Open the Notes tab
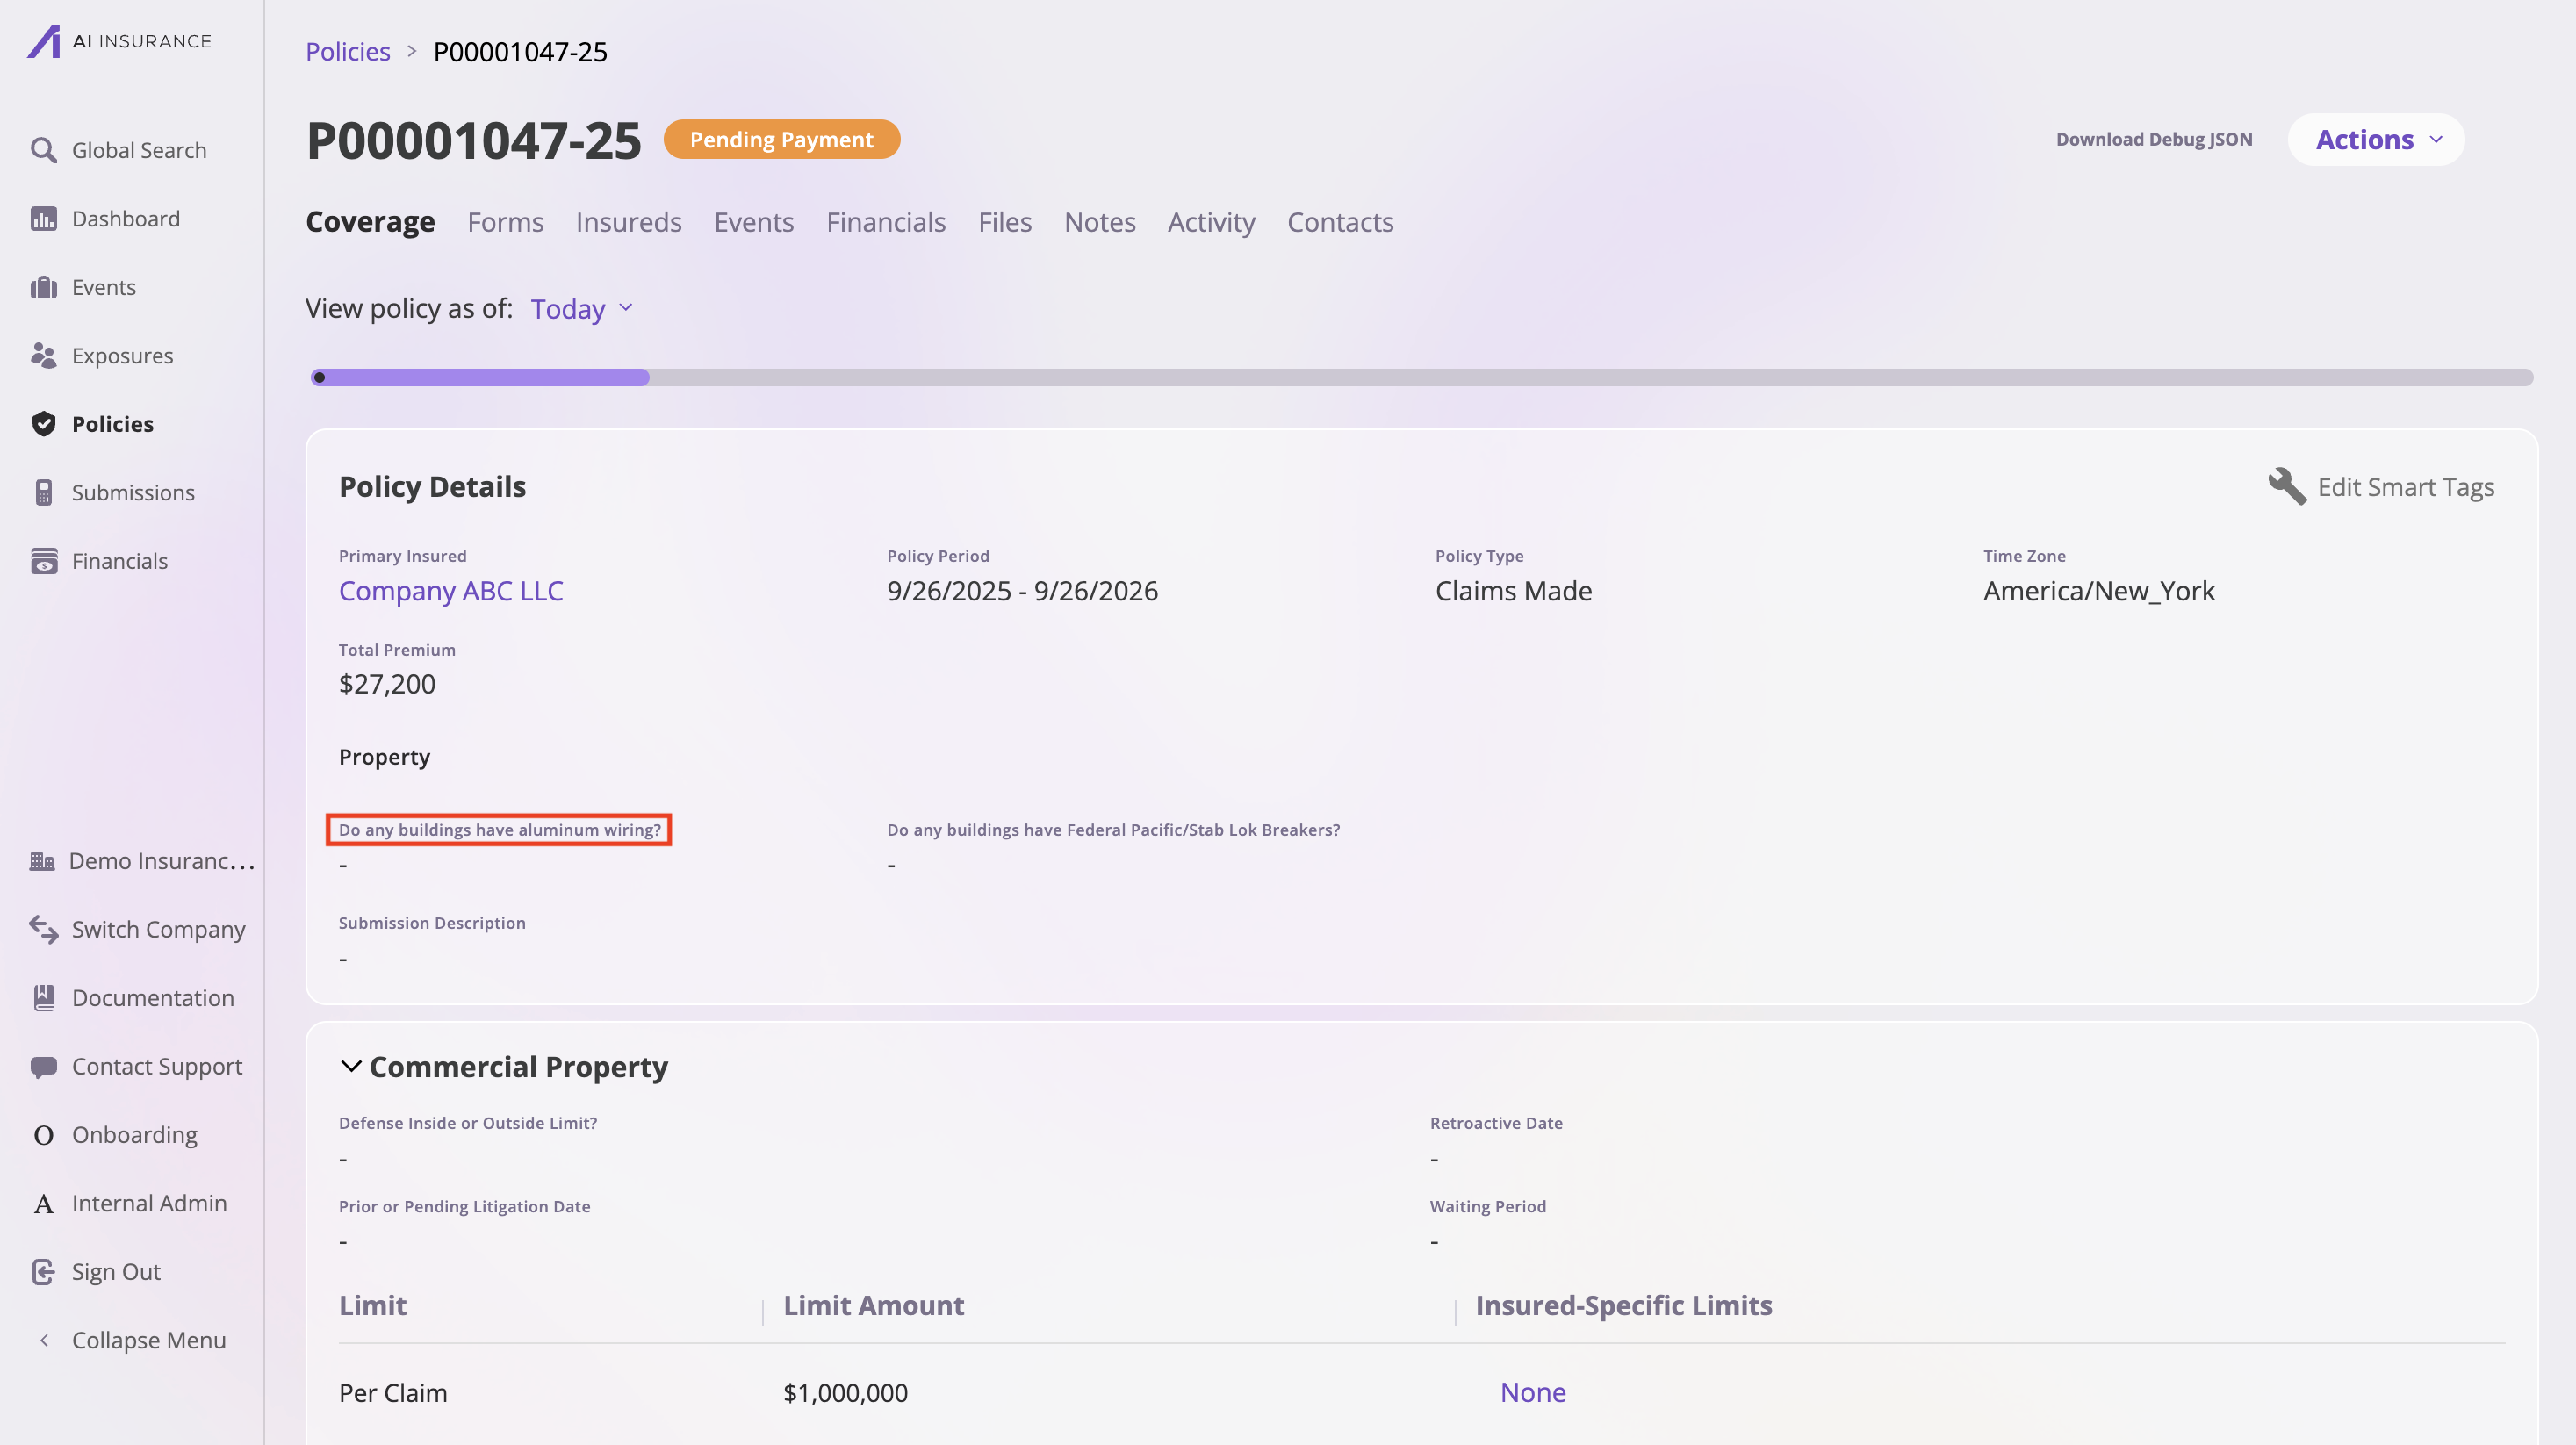This screenshot has width=2576, height=1445. (x=1099, y=222)
